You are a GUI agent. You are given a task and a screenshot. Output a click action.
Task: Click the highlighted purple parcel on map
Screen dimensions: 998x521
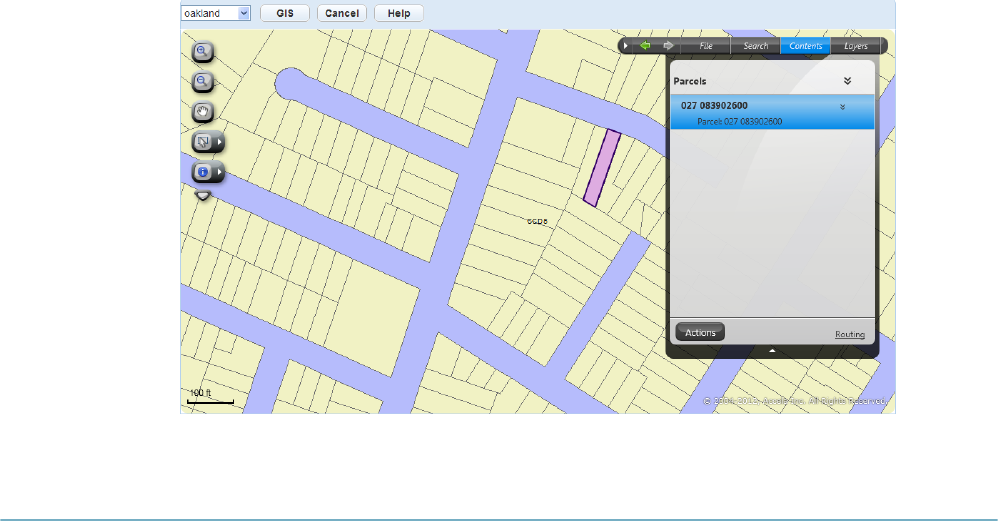[x=602, y=168]
